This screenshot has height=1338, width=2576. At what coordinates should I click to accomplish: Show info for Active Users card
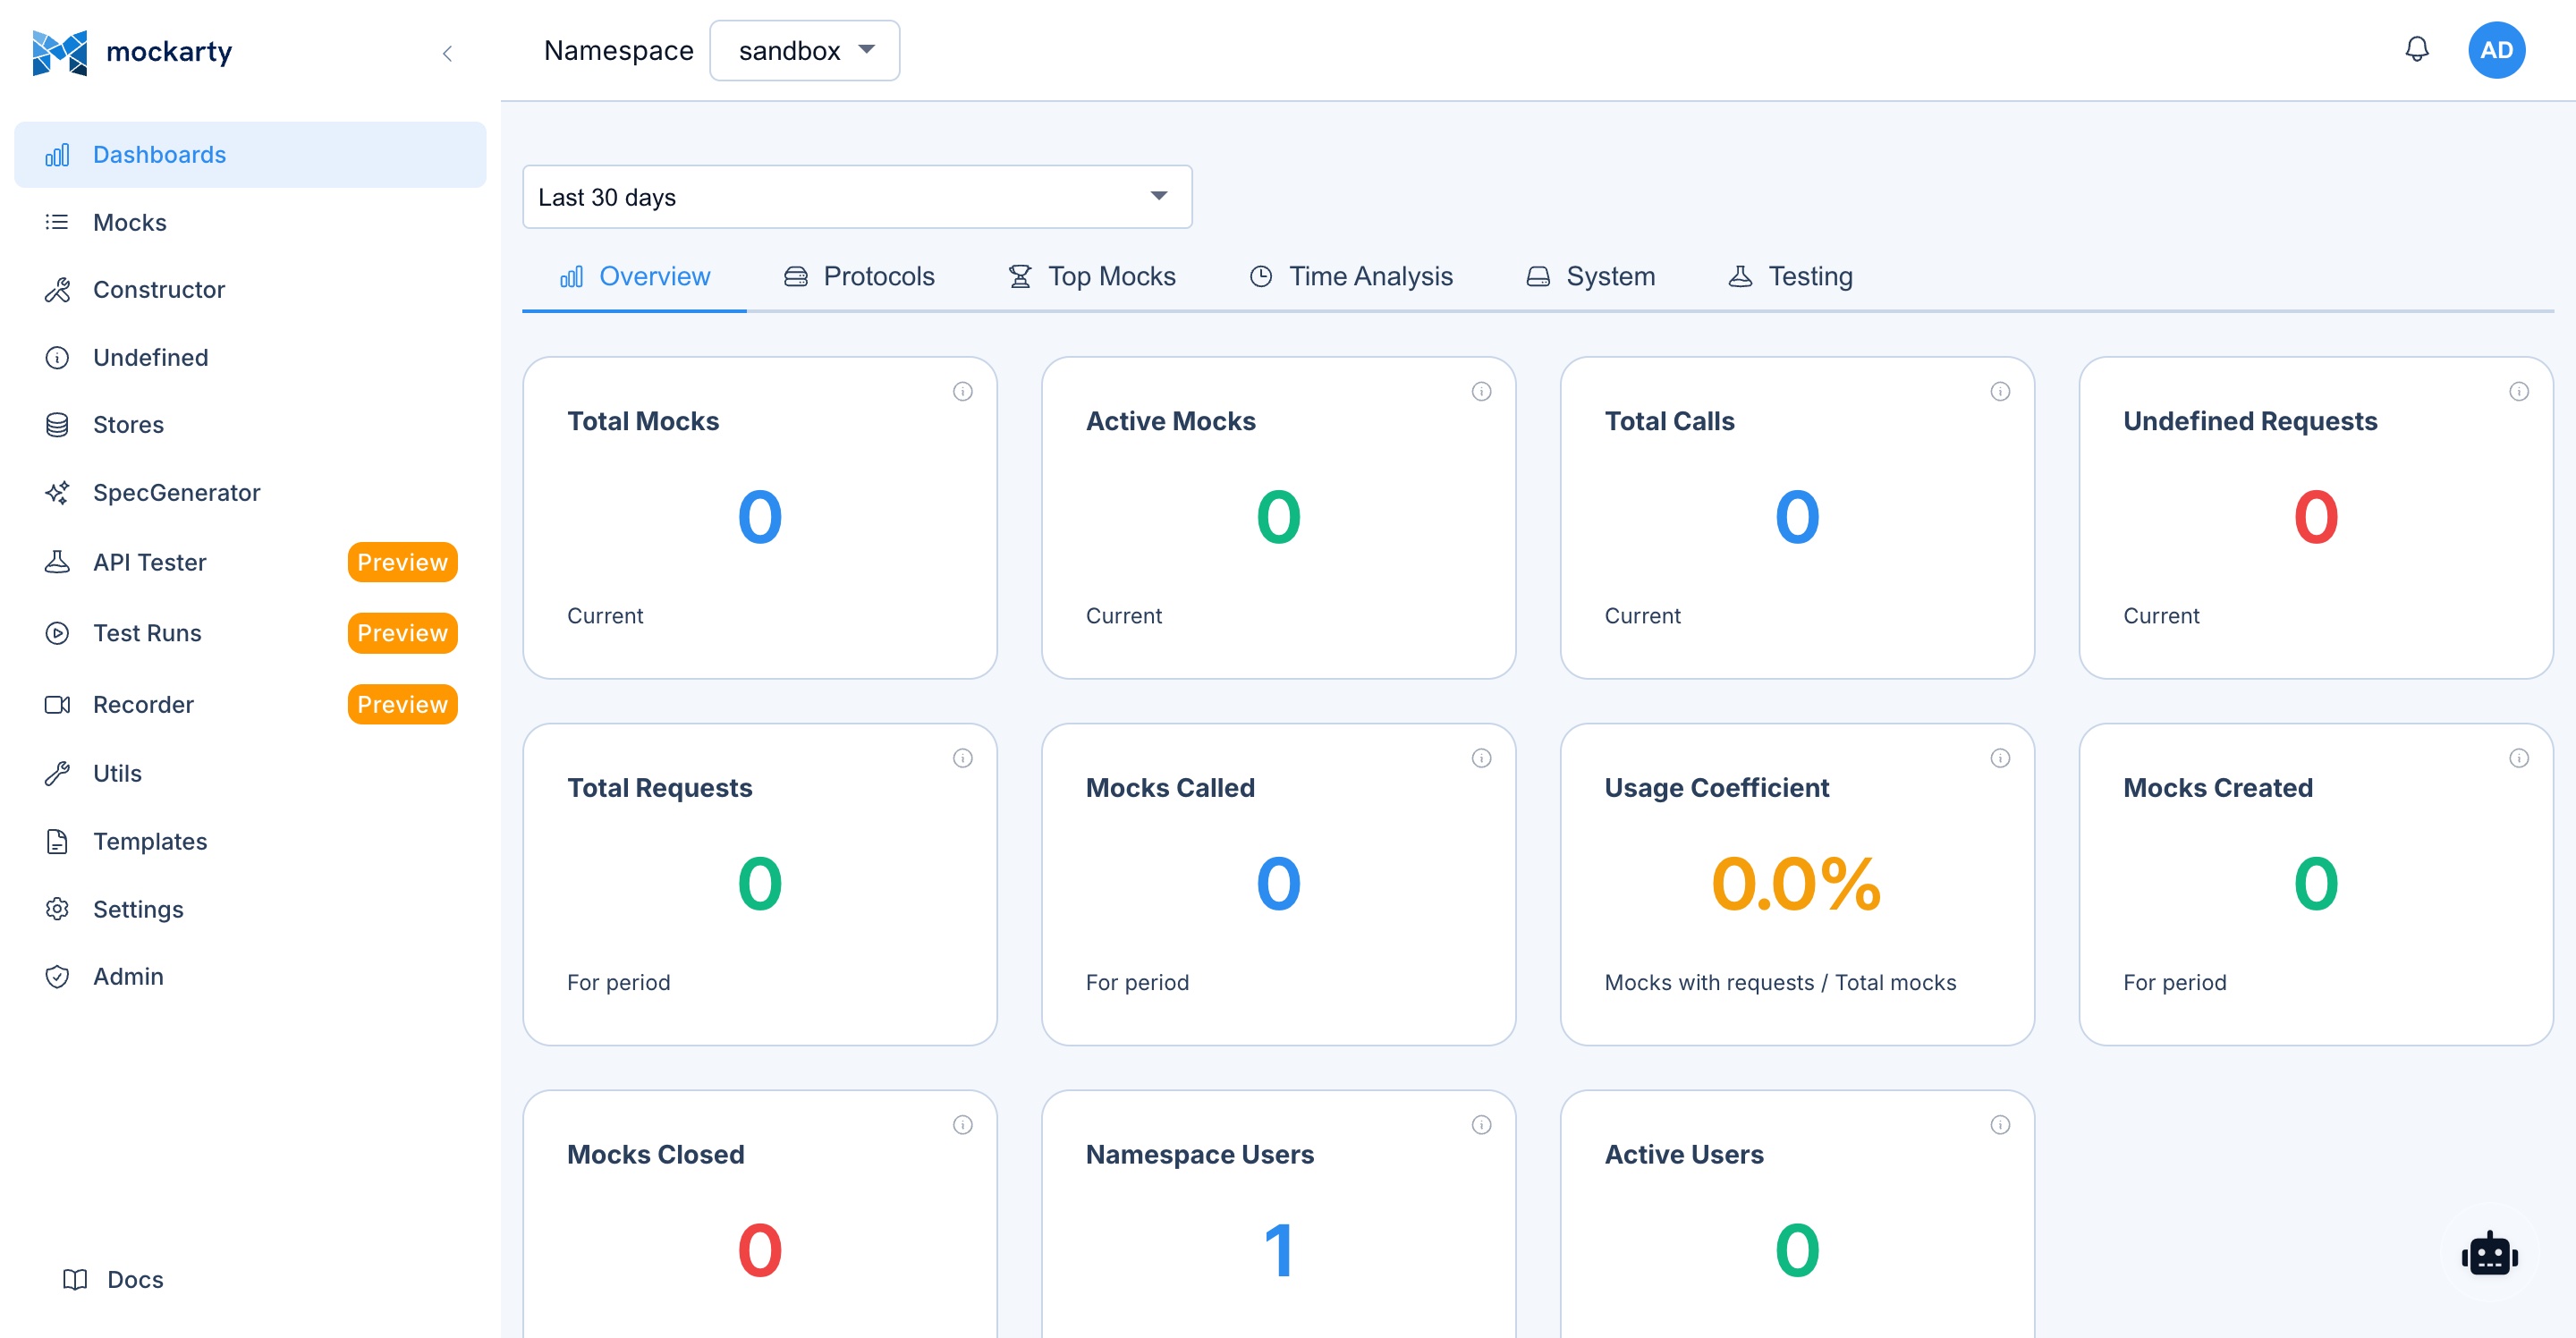pos(2000,1126)
